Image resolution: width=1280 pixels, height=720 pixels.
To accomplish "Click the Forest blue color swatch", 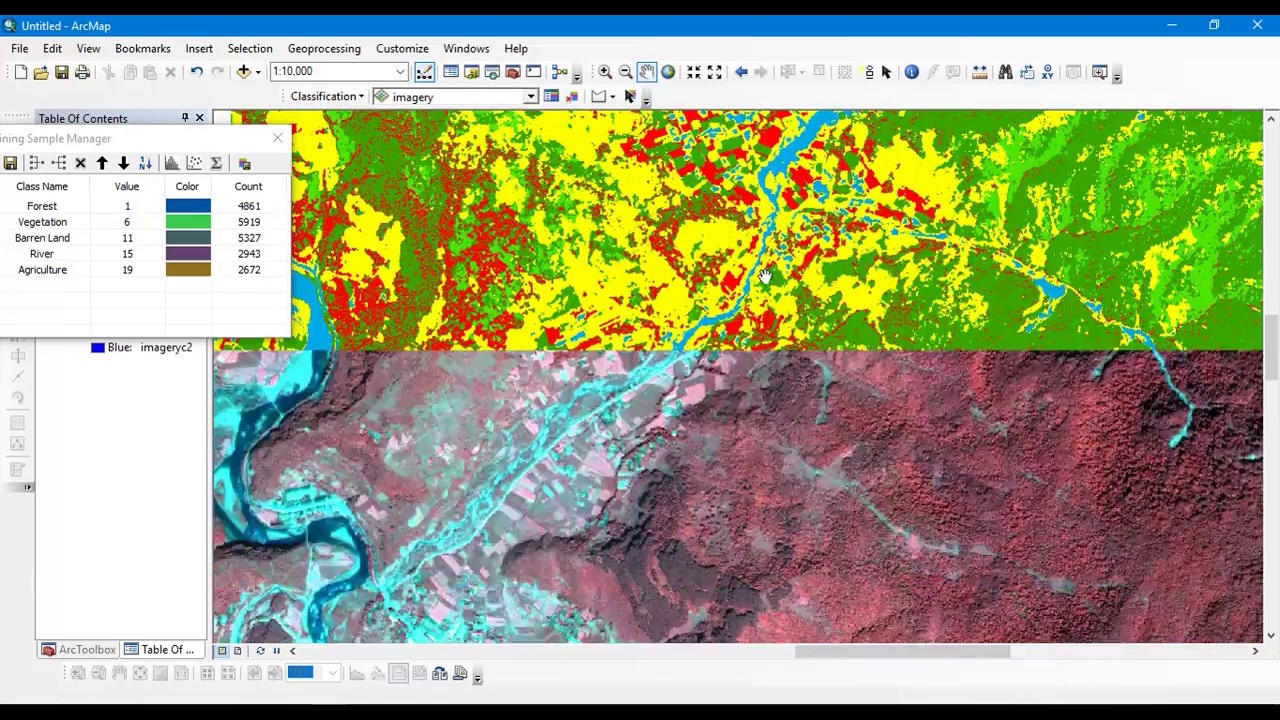I will coord(188,206).
